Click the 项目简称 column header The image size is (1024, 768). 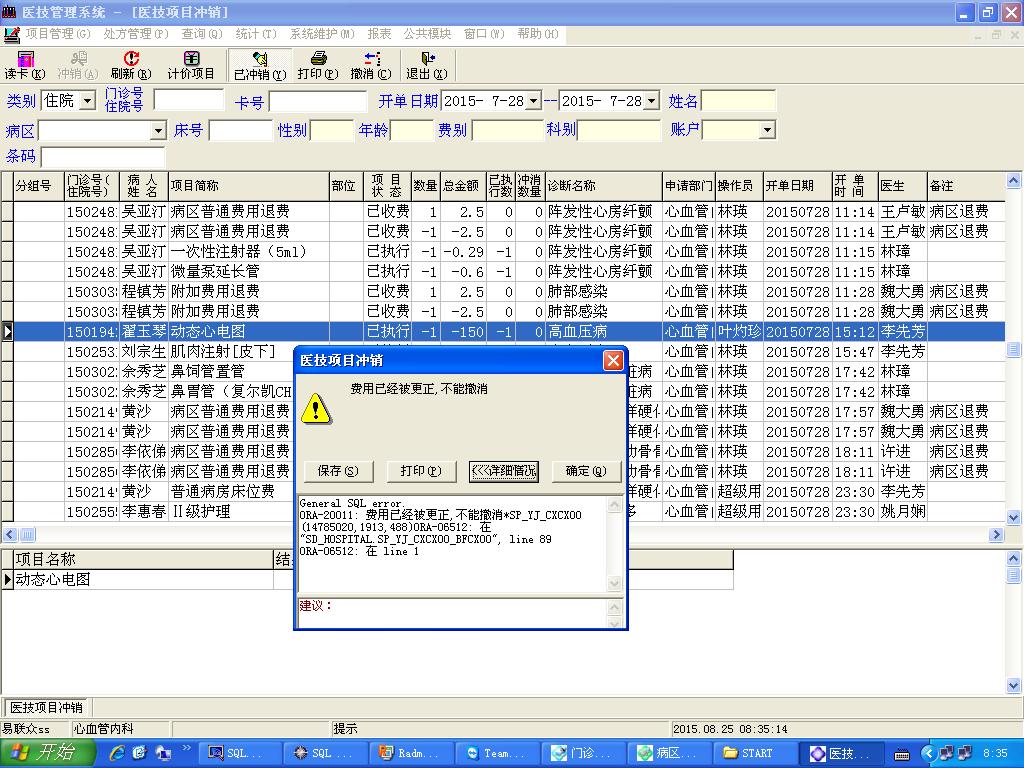(x=249, y=186)
